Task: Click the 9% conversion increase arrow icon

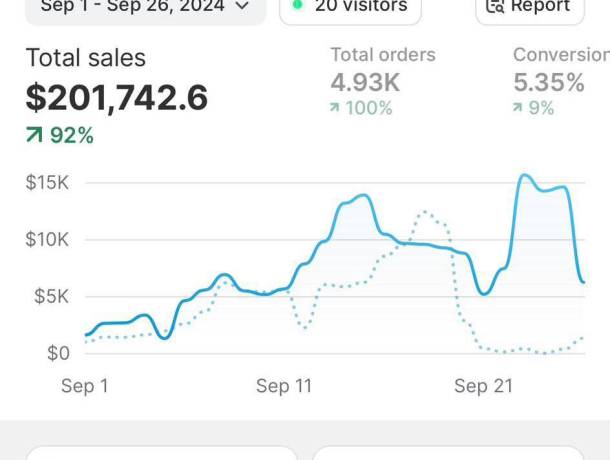Action: (x=517, y=107)
